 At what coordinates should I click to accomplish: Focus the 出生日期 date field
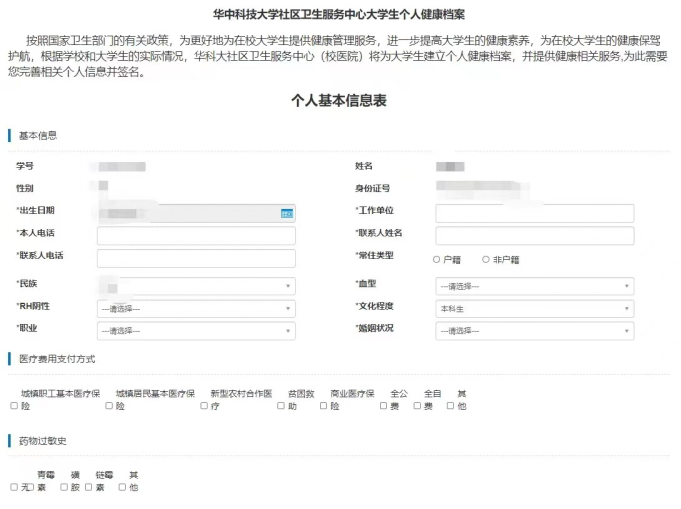pos(196,214)
